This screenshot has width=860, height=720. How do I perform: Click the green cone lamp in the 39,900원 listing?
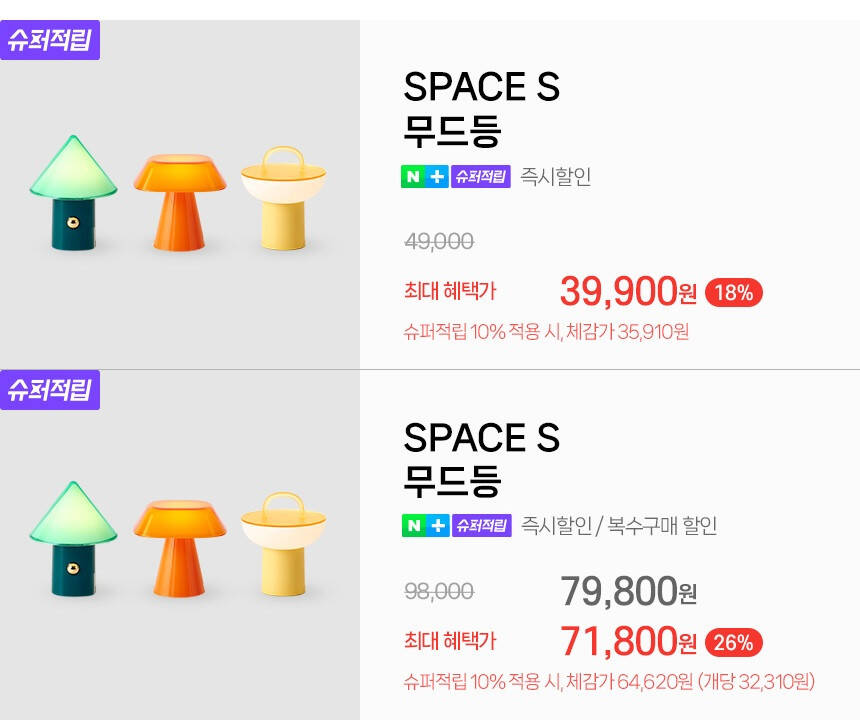[x=72, y=193]
